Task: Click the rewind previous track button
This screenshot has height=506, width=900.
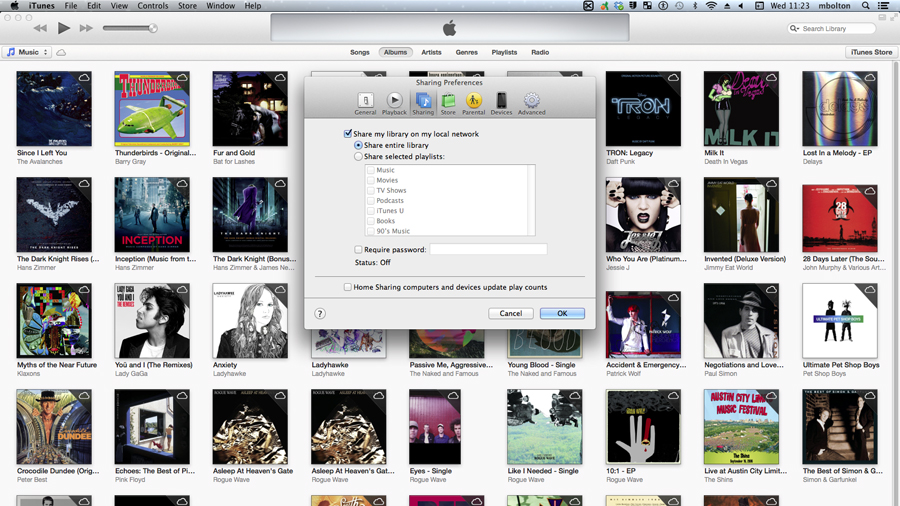Action: click(40, 28)
